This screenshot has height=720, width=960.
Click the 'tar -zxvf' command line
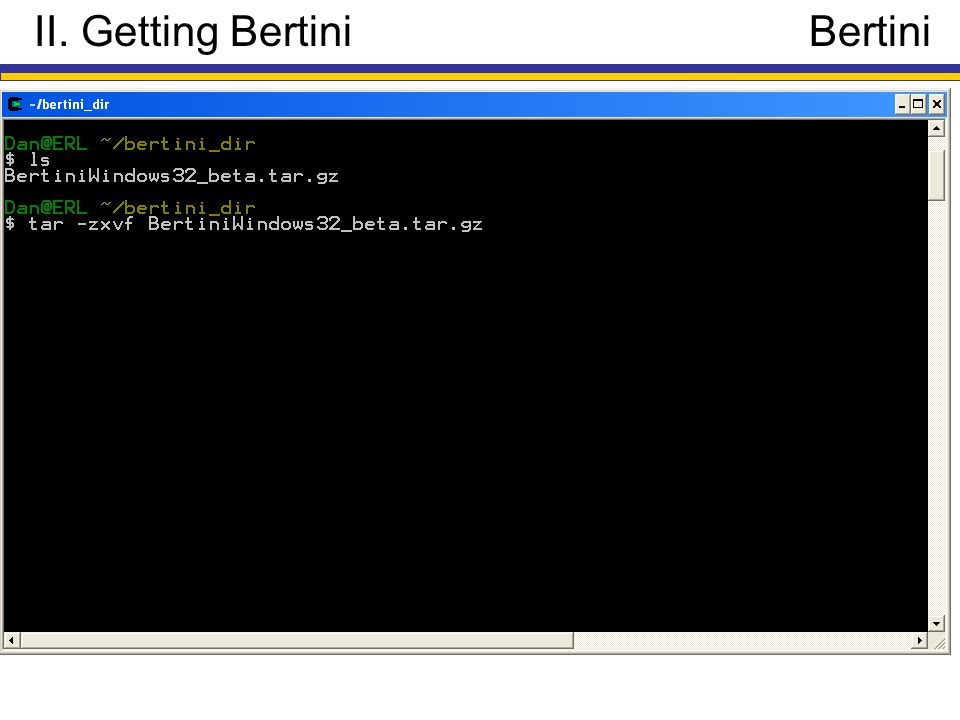[x=244, y=224]
